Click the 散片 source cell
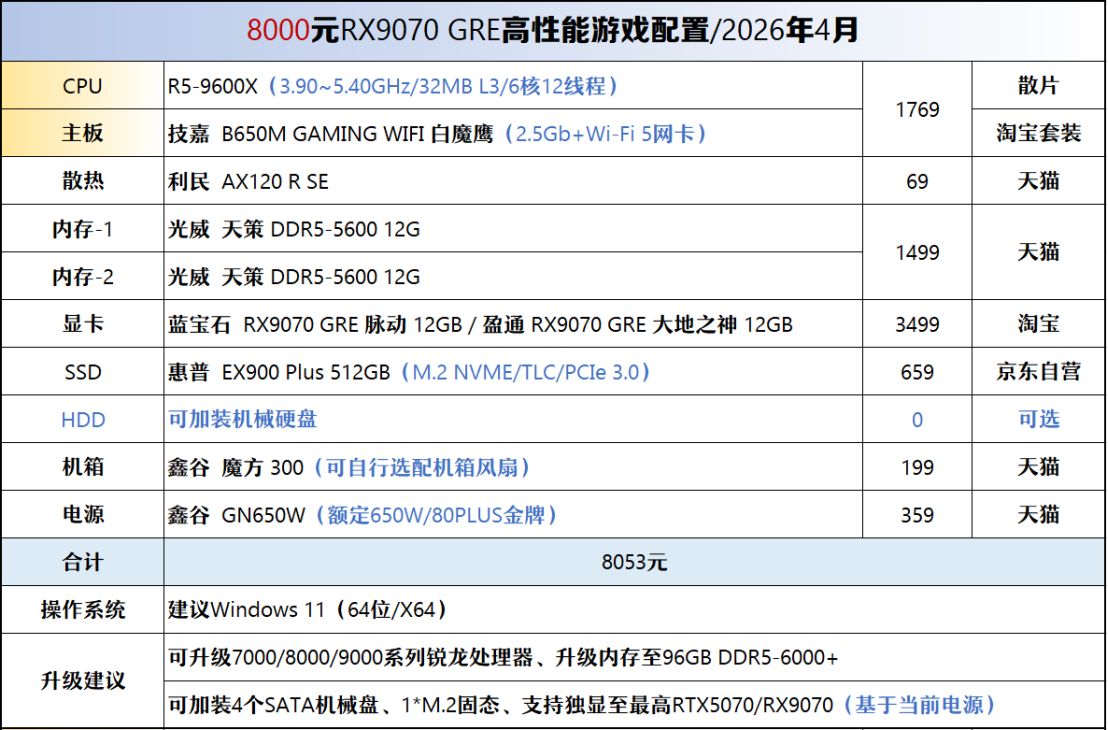The width and height of the screenshot is (1108, 730). coord(1039,86)
